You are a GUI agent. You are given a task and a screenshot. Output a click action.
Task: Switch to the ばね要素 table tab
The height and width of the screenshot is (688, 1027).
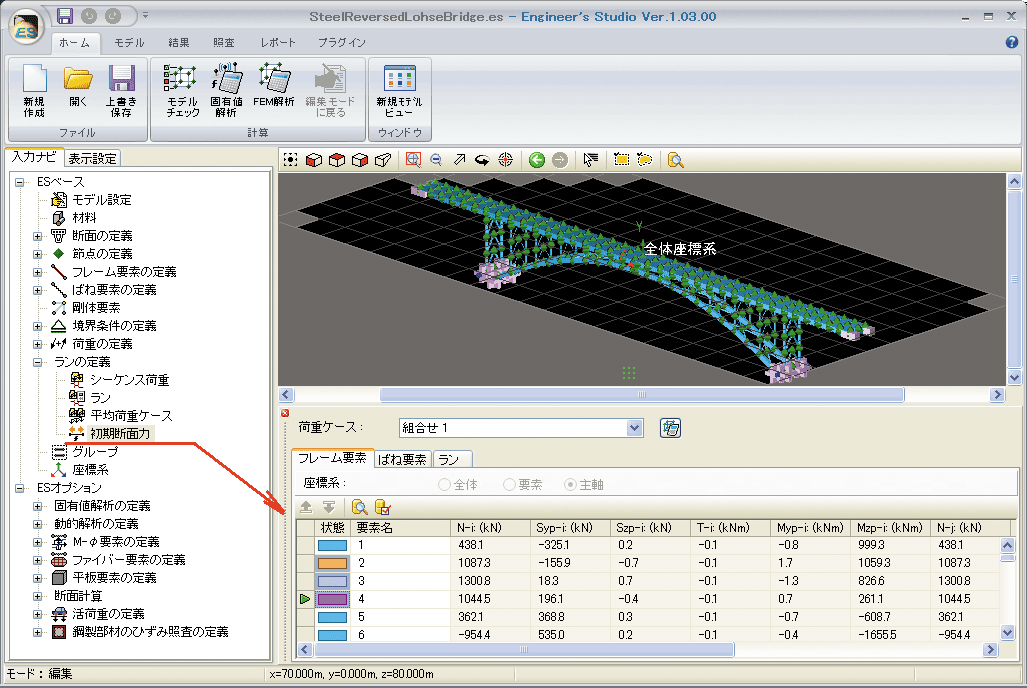point(402,459)
